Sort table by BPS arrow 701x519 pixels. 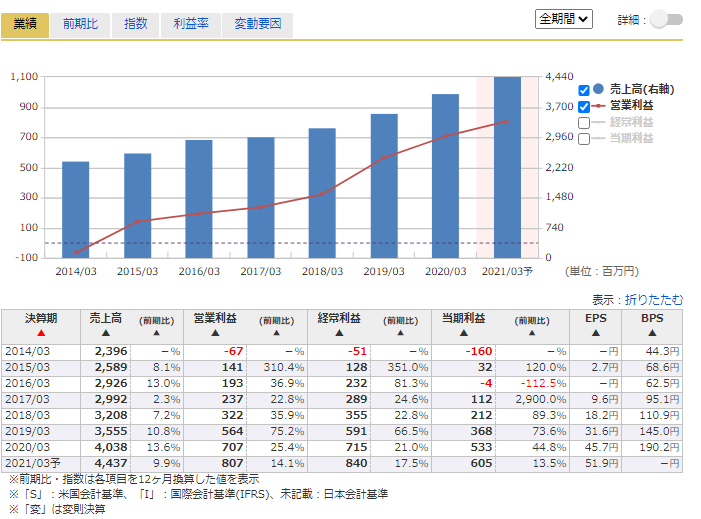coord(652,333)
